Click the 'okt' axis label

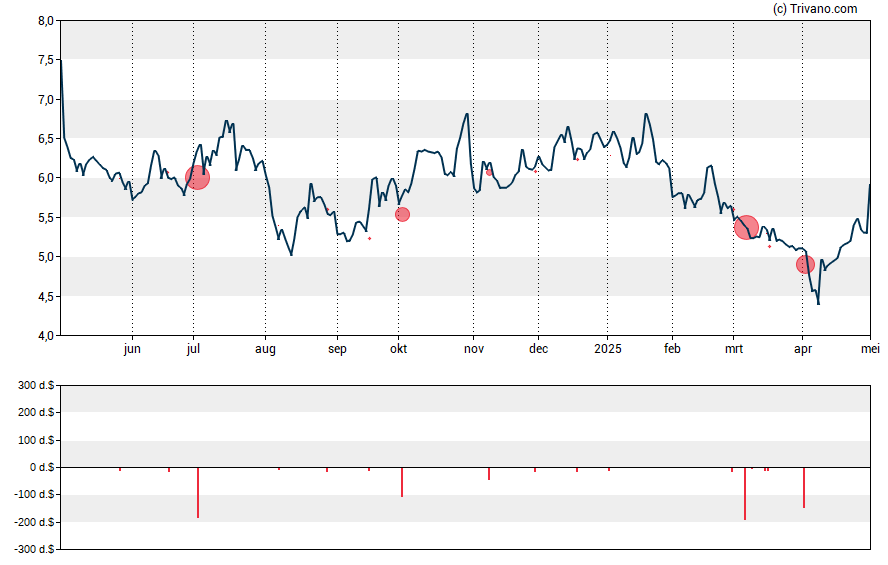pos(398,349)
